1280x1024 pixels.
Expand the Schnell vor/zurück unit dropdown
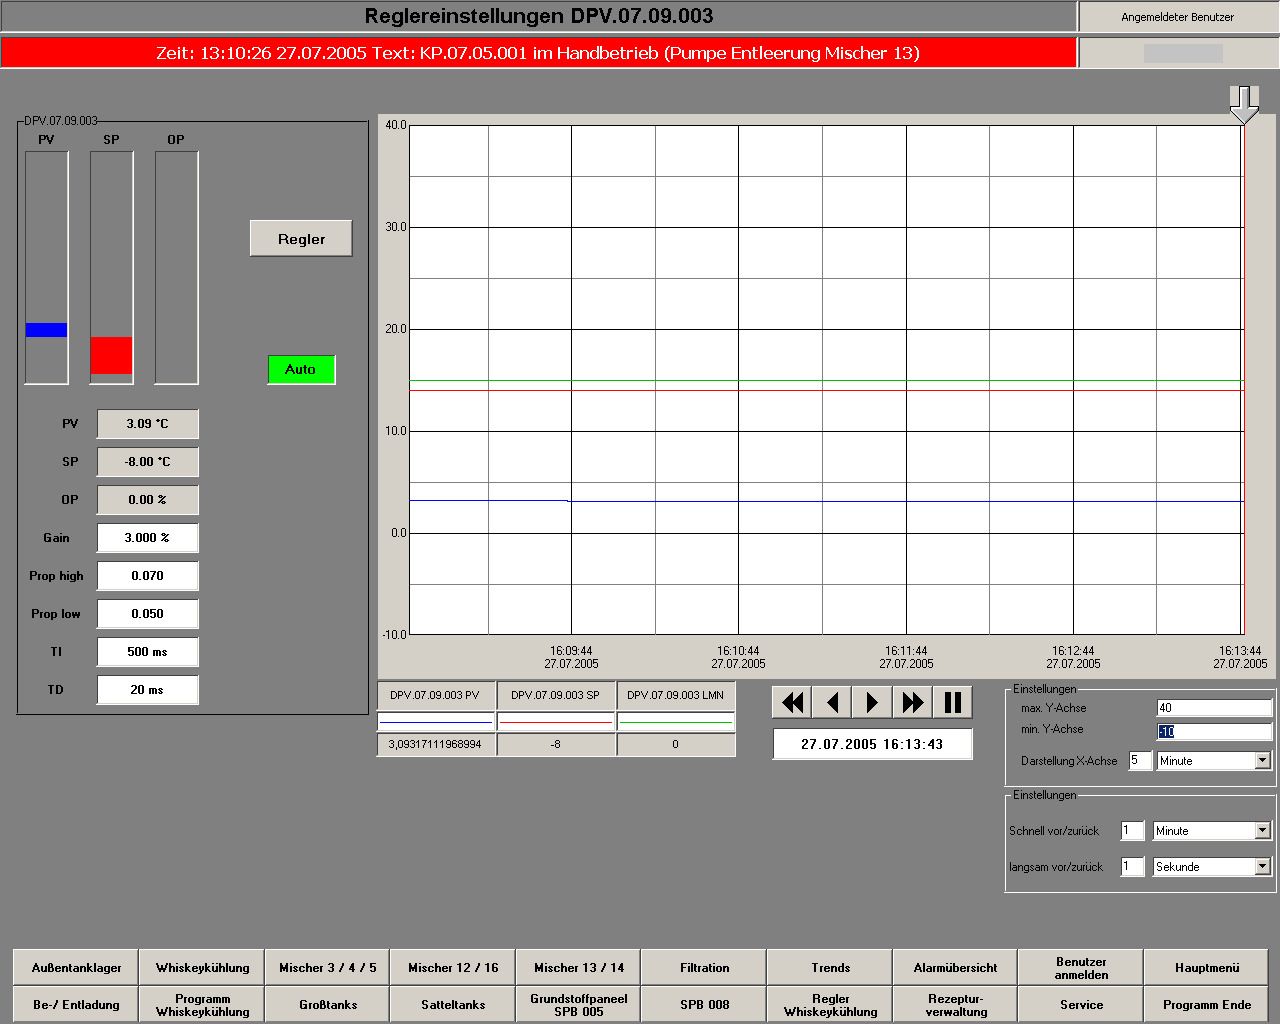pos(1262,831)
